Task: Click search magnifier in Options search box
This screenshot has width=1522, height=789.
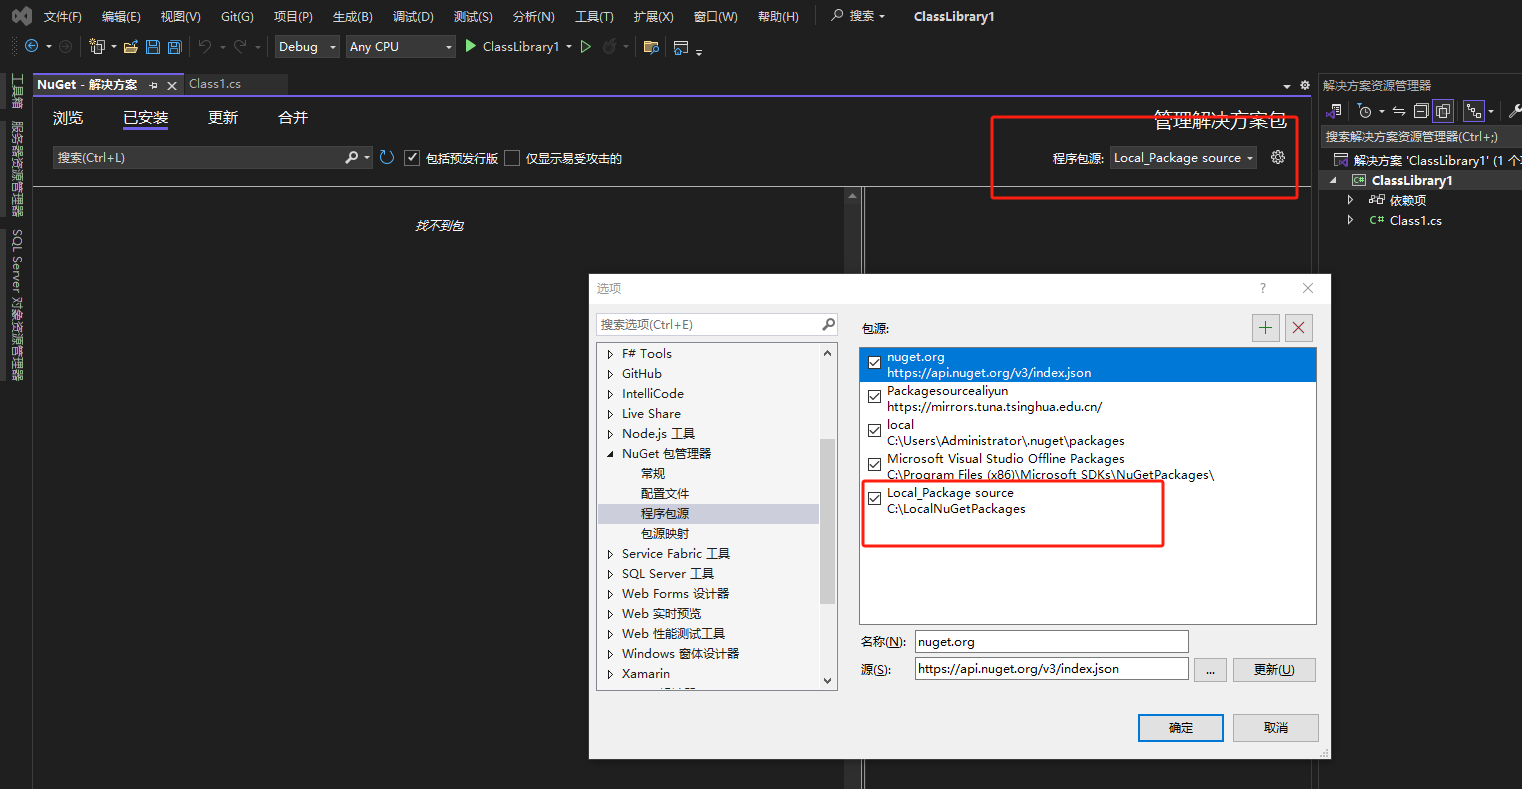Action: (828, 324)
